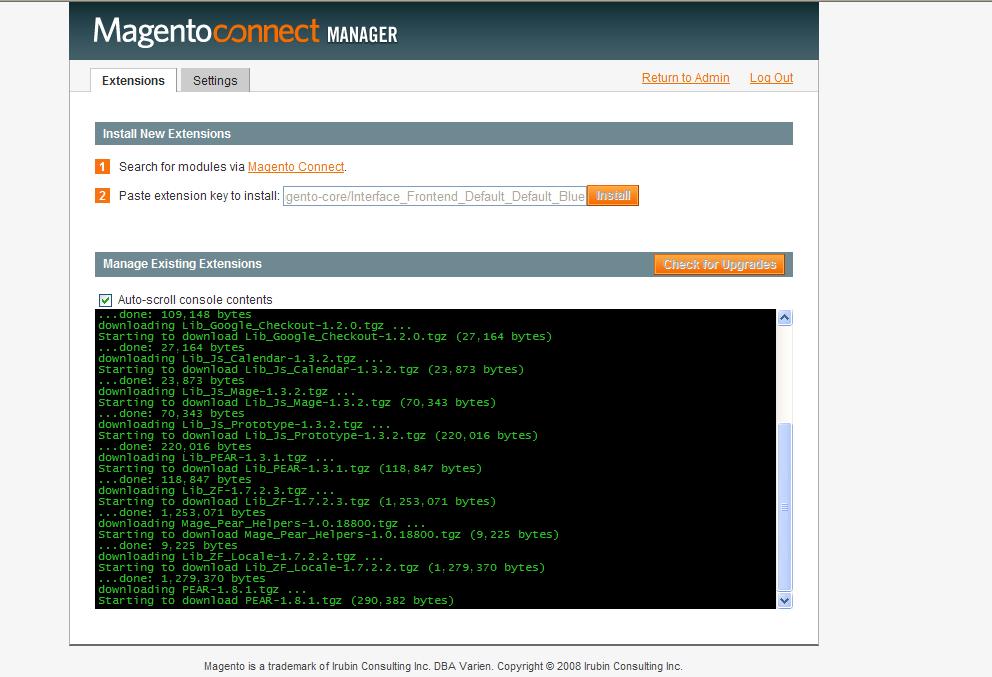Click console line 'Starting to download PEAR-1.8.1.tgz'
This screenshot has width=992, height=677.
click(276, 600)
